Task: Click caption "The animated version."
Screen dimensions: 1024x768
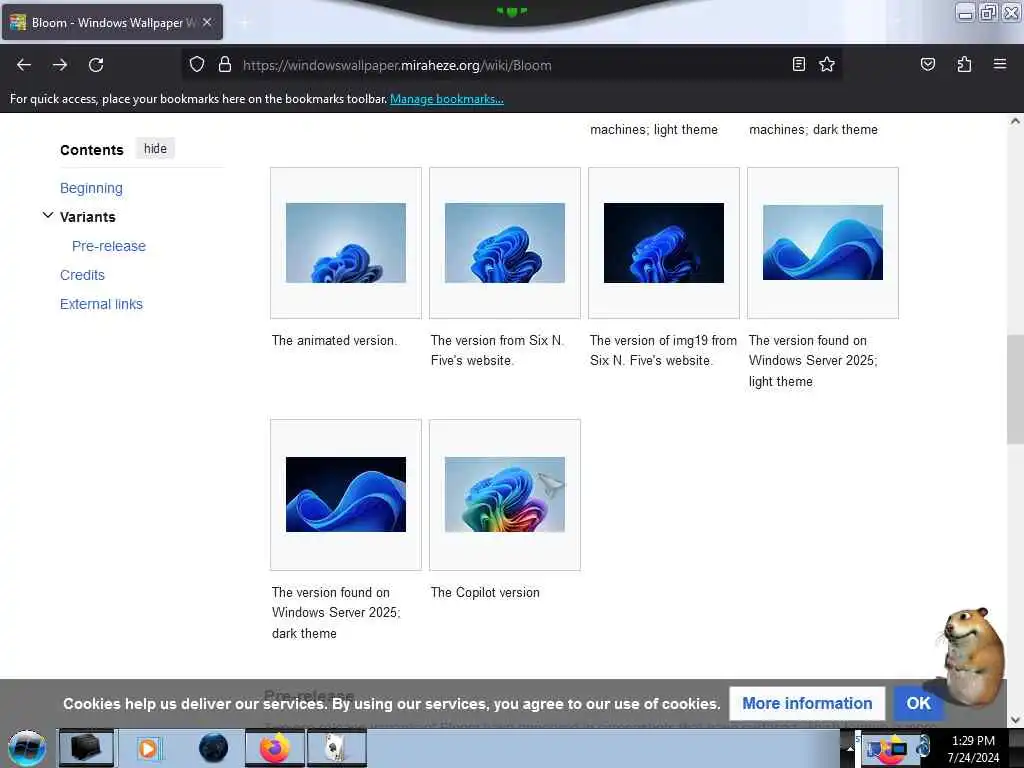Action: [334, 340]
